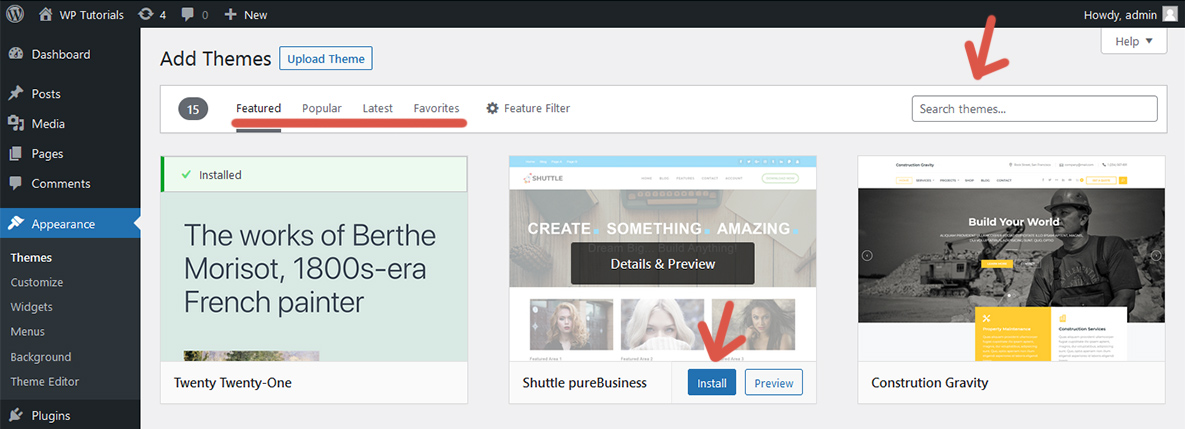This screenshot has width=1185, height=429.
Task: Focus the Search themes field
Action: point(1035,109)
